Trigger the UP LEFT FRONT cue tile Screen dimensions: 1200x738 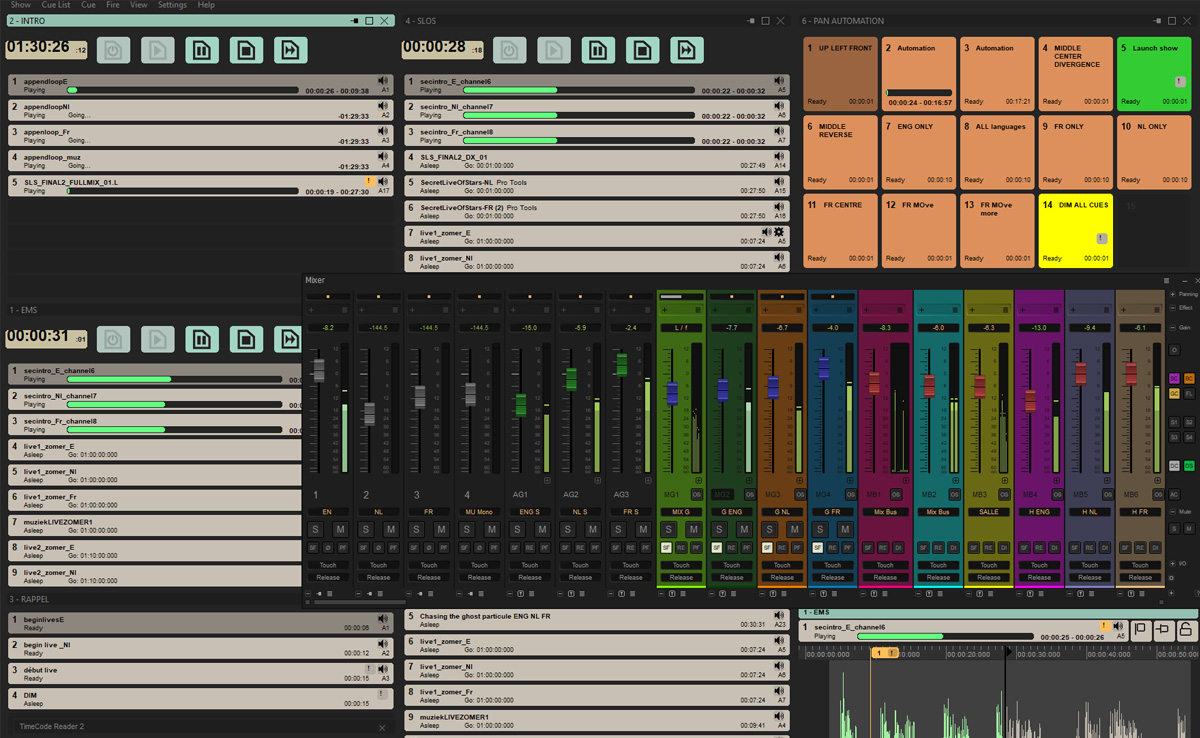coord(840,73)
